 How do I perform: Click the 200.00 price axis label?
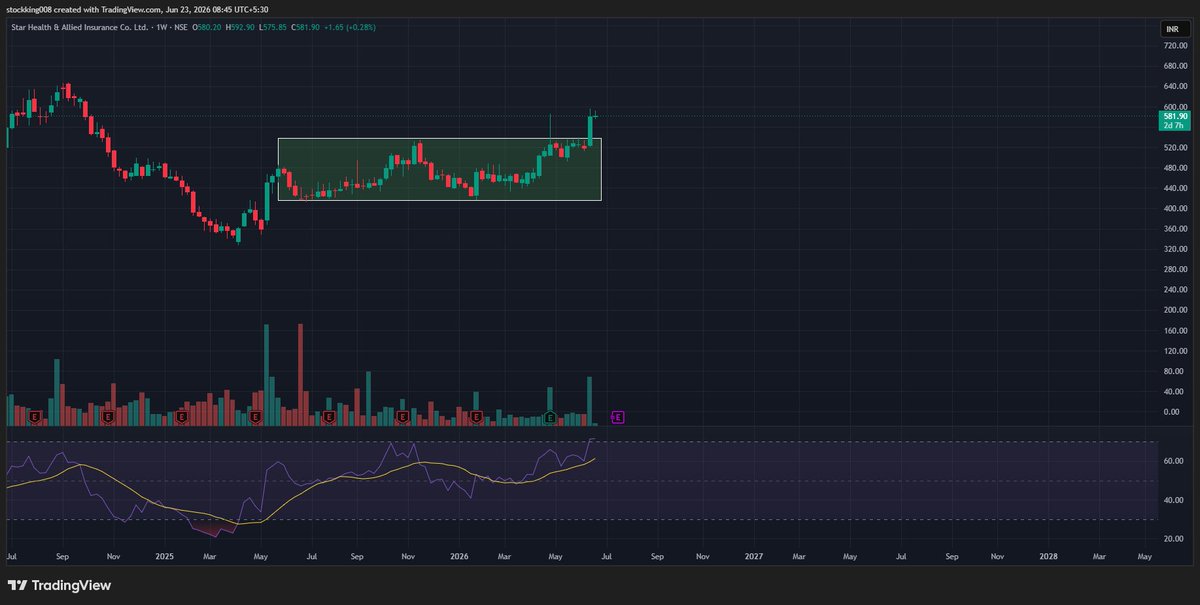coord(1174,311)
